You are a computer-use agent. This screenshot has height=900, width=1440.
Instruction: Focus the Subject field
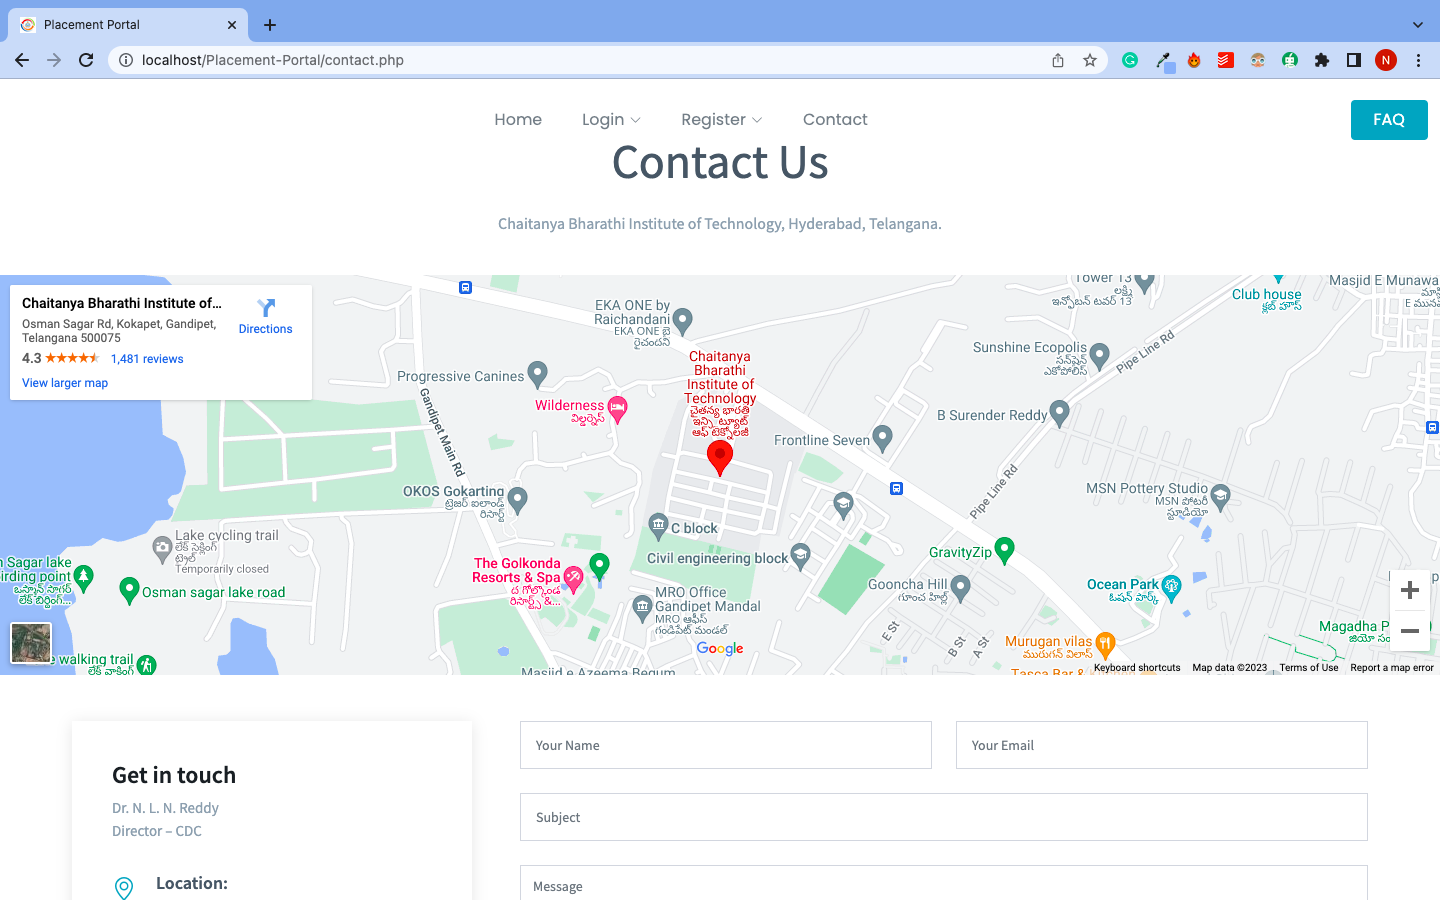tap(944, 817)
